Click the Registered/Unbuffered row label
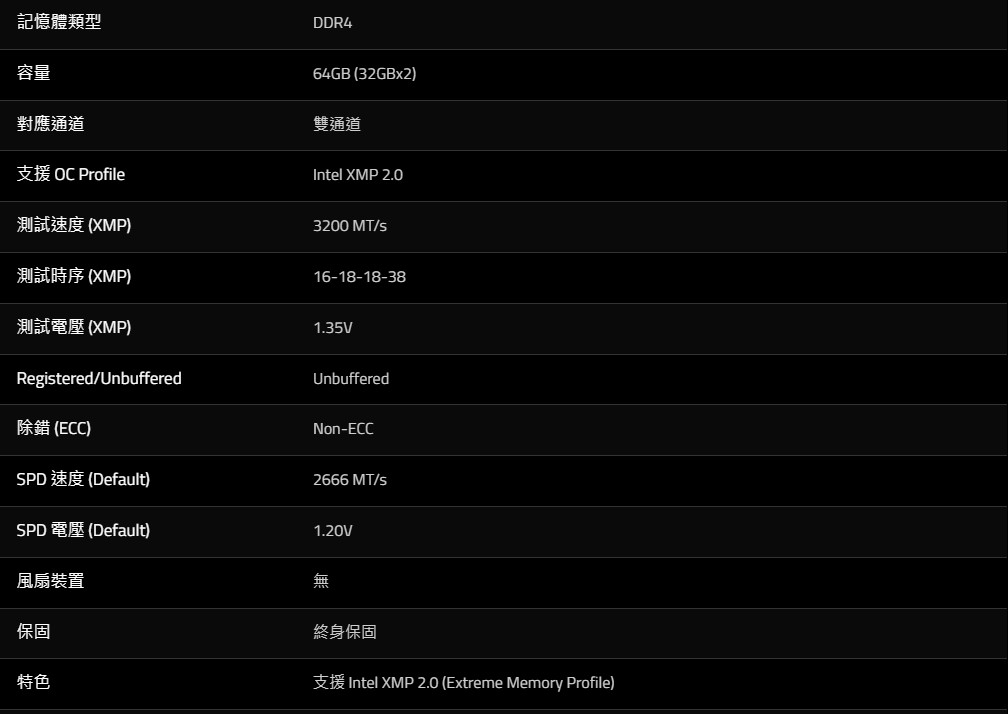 (x=99, y=378)
